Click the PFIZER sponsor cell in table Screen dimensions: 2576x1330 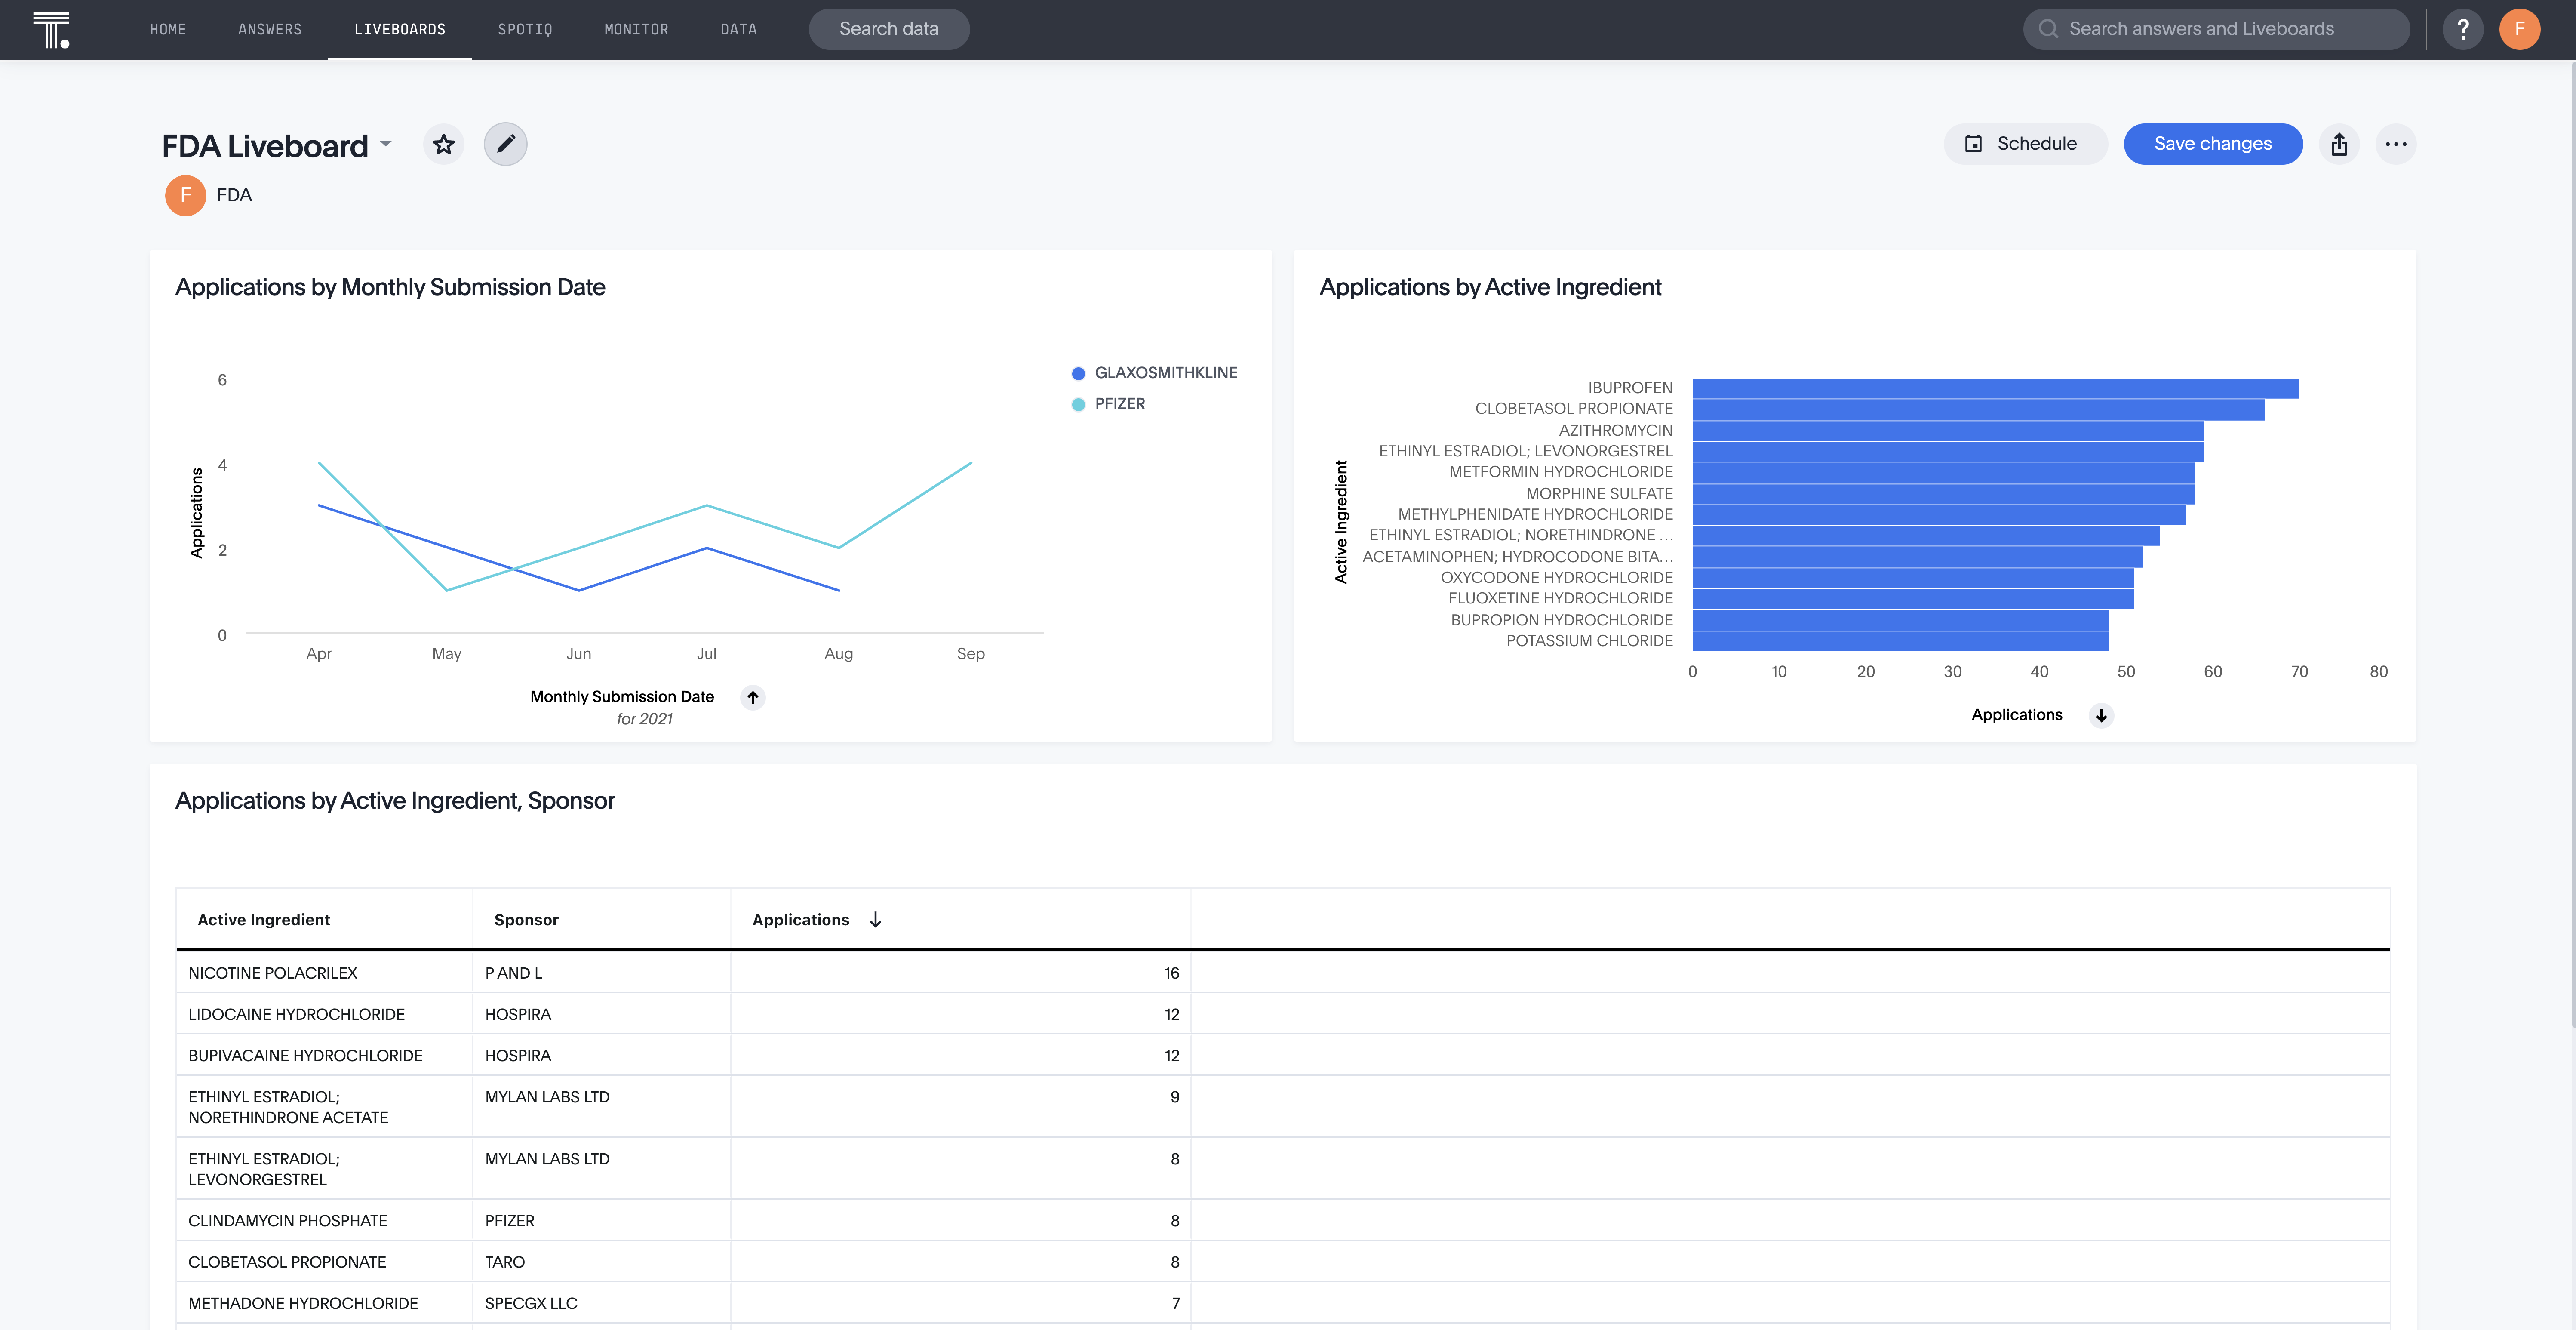coord(601,1221)
